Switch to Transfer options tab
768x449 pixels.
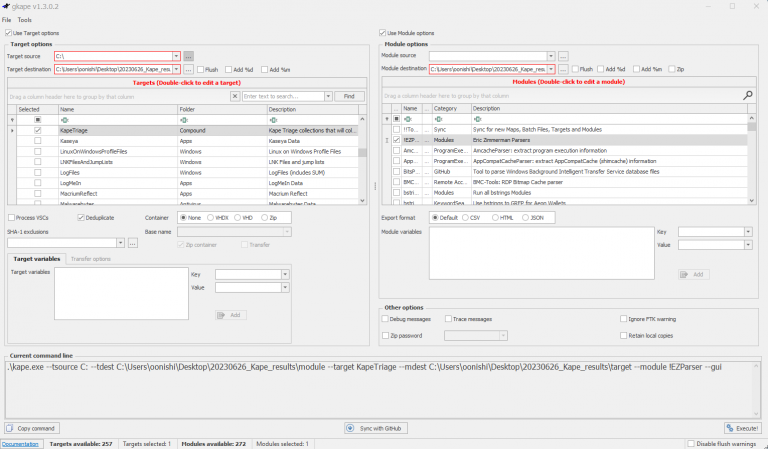(x=90, y=259)
